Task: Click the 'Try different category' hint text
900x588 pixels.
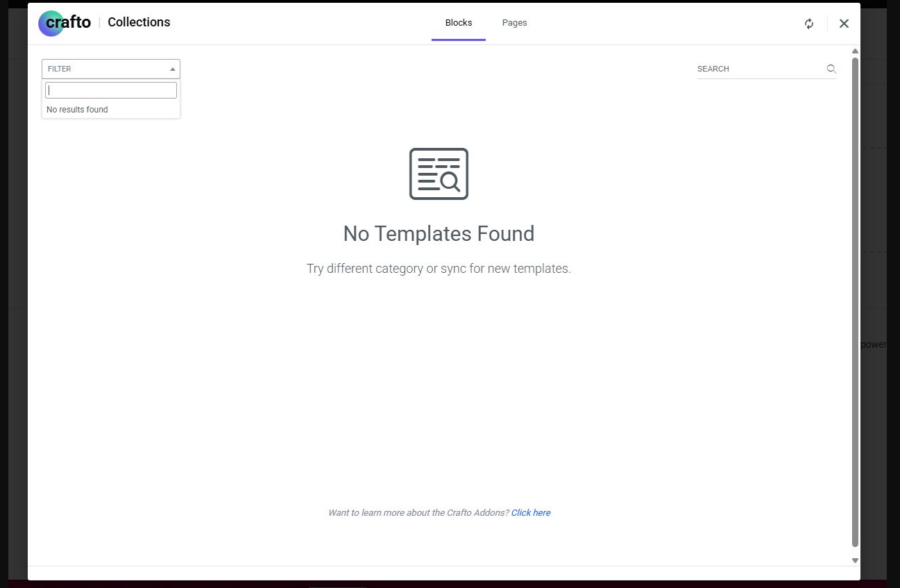Action: (438, 268)
